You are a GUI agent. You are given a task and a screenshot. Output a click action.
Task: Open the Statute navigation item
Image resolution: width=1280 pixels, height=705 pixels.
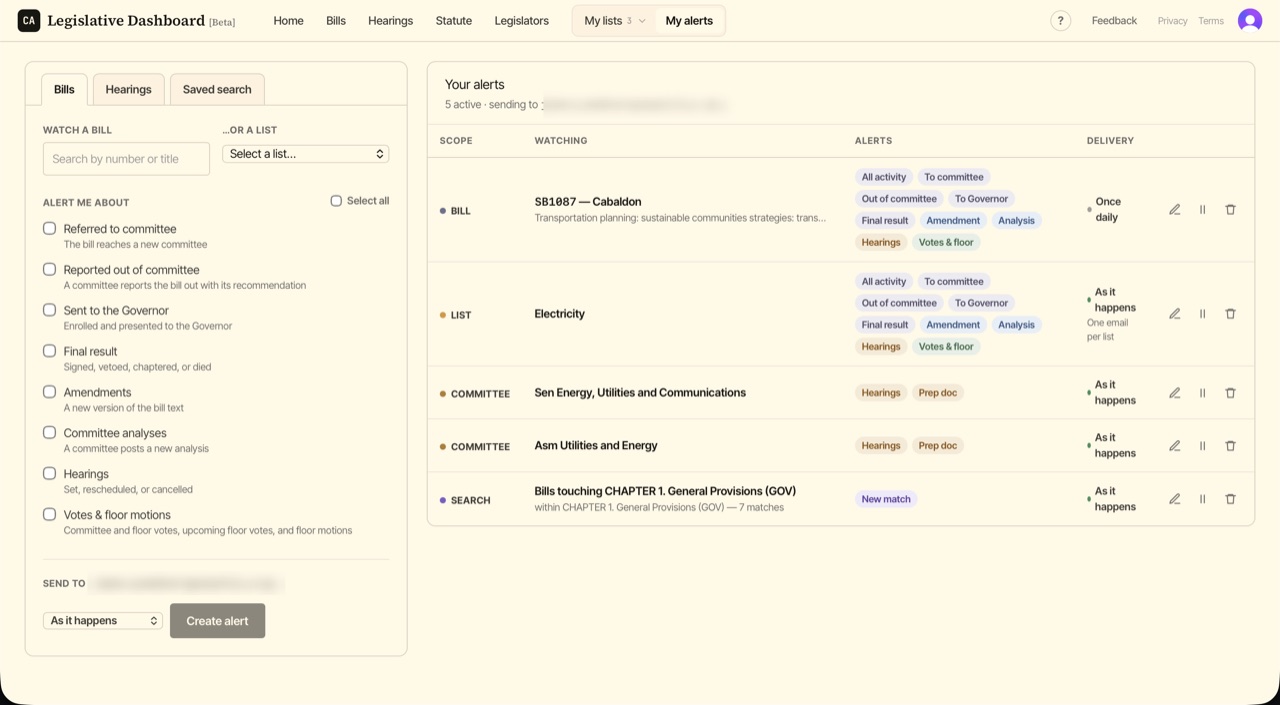453,21
